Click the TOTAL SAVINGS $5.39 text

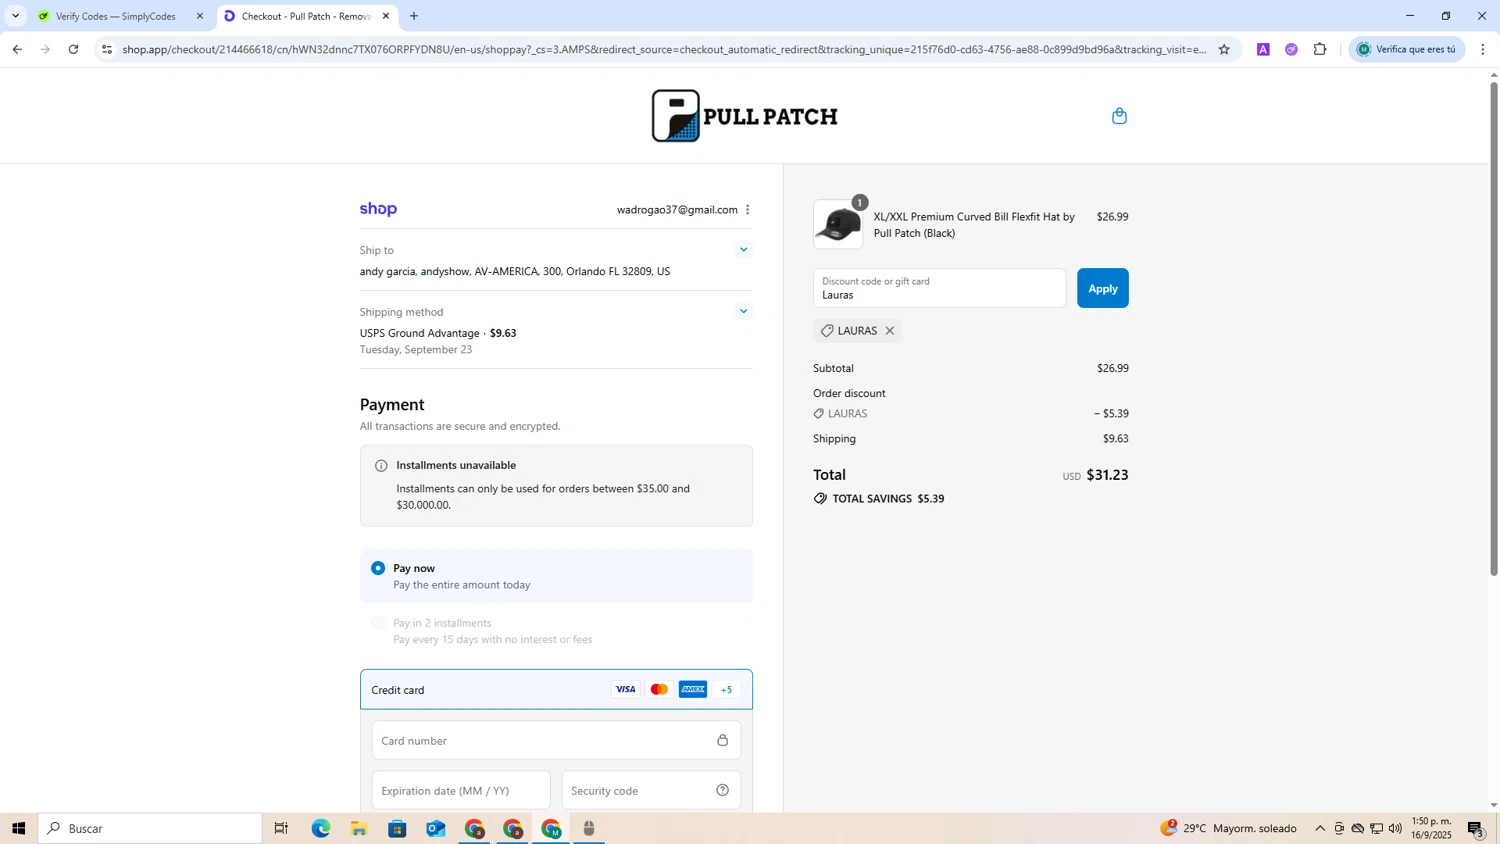point(888,499)
